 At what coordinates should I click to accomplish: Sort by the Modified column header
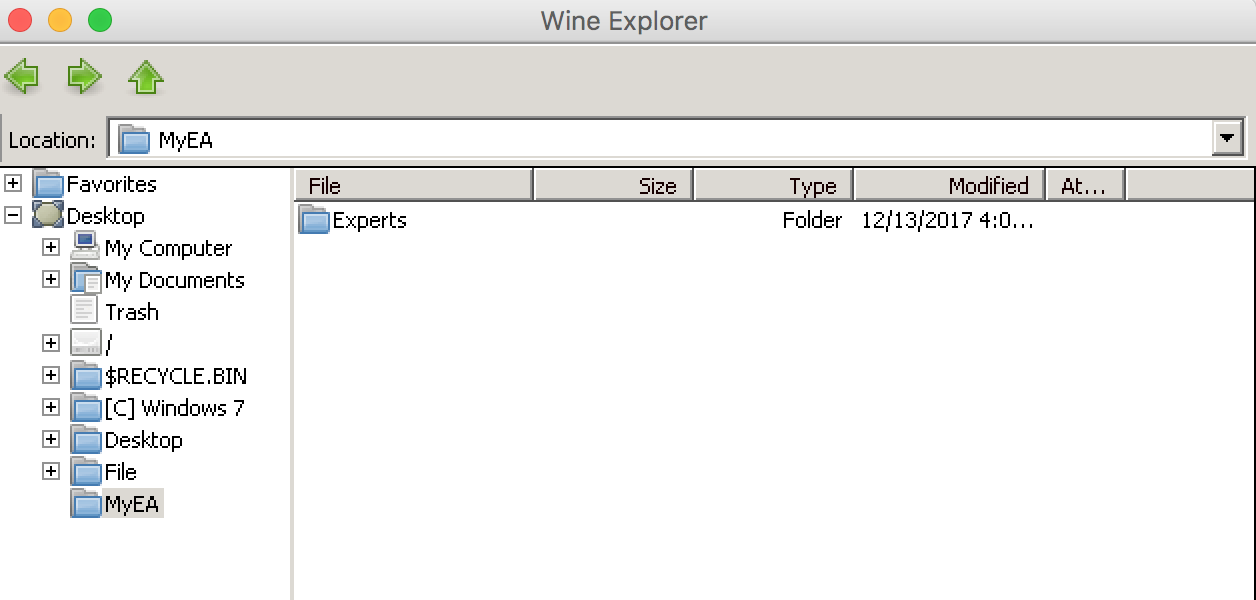pos(949,185)
